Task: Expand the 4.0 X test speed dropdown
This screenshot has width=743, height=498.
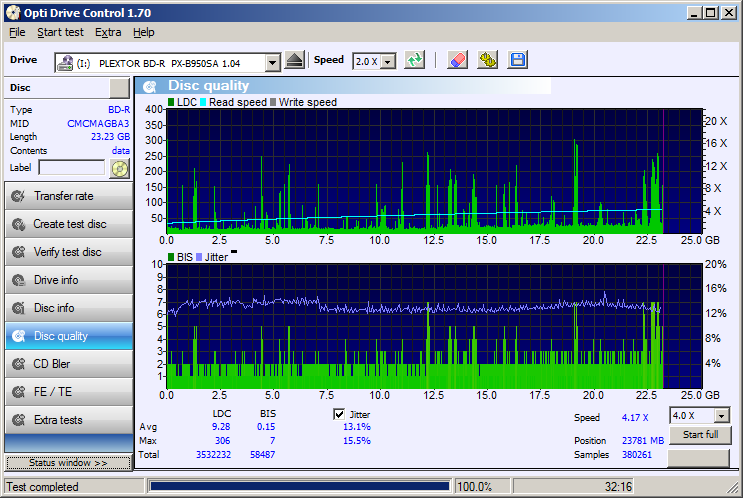Action: click(x=722, y=417)
